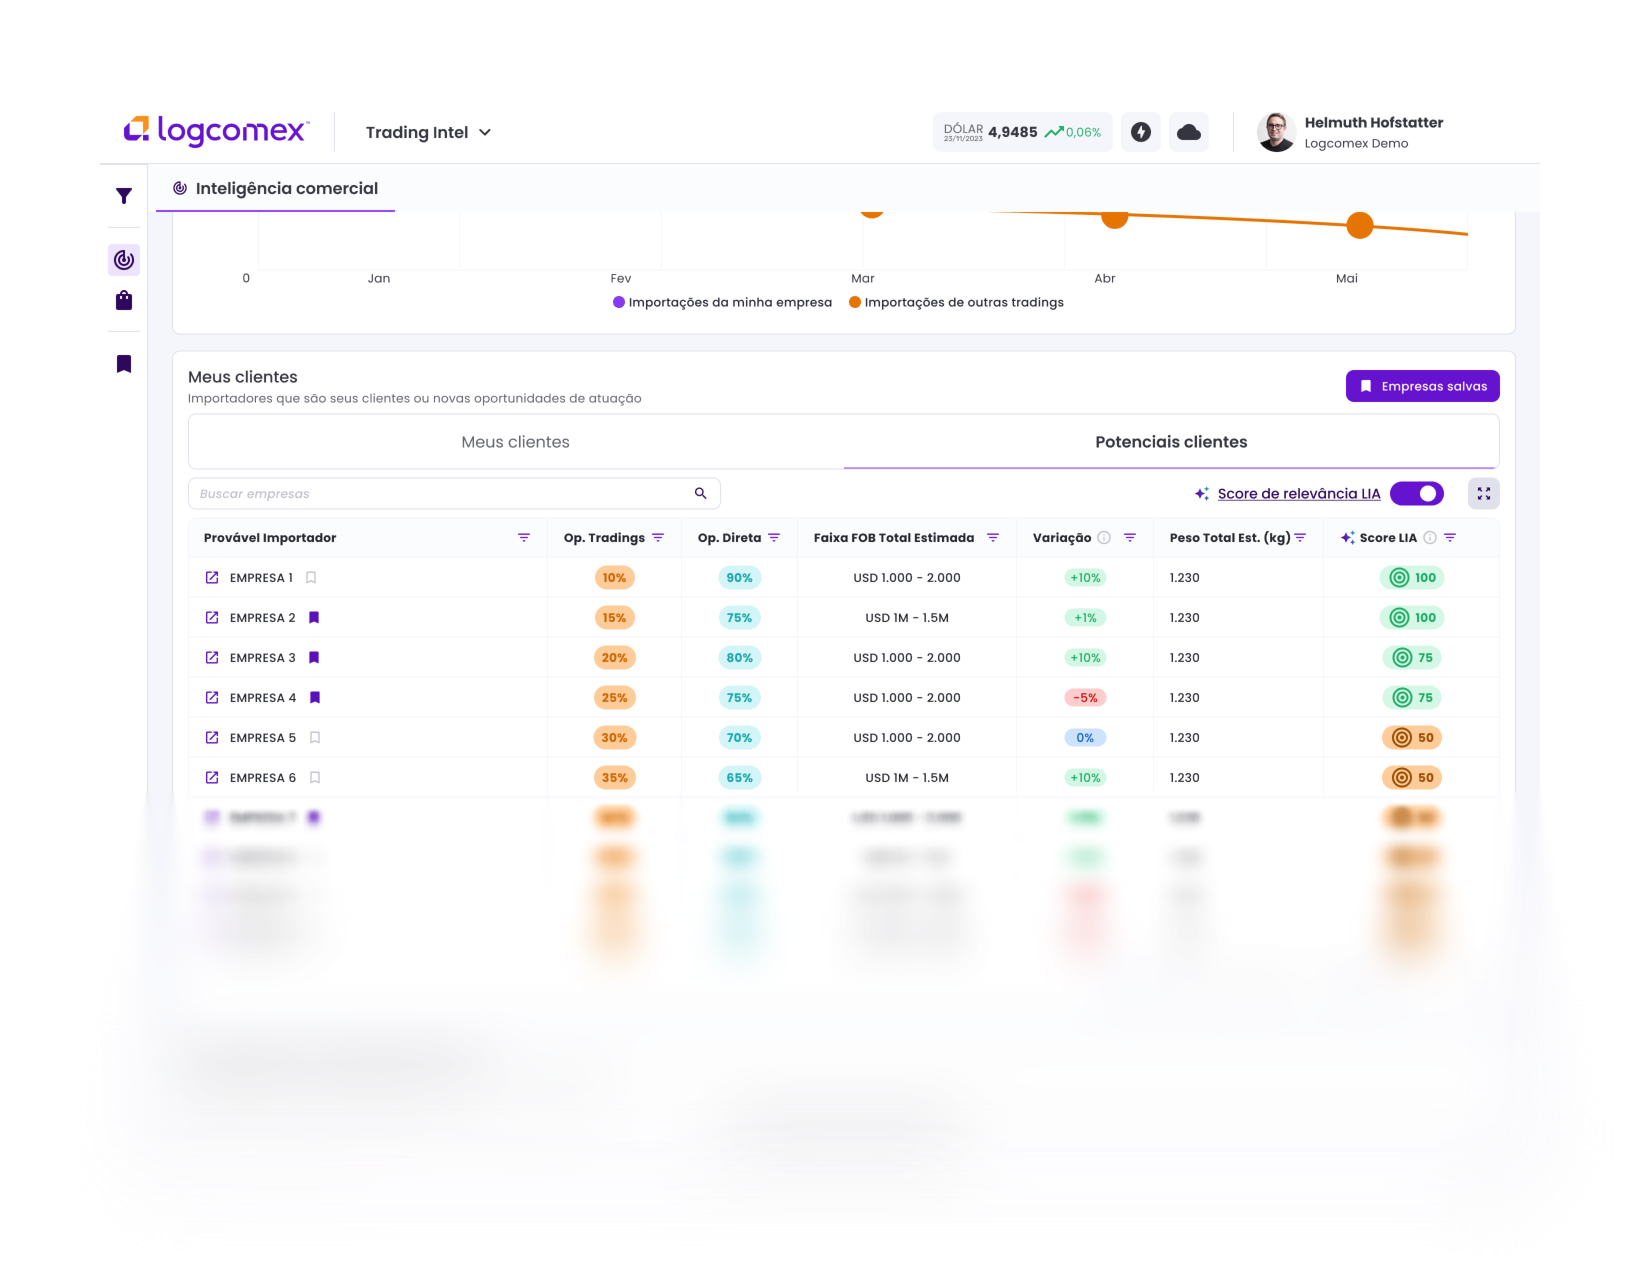Switch to the Meus clientes tab
This screenshot has height=1280, width=1640.
(516, 442)
